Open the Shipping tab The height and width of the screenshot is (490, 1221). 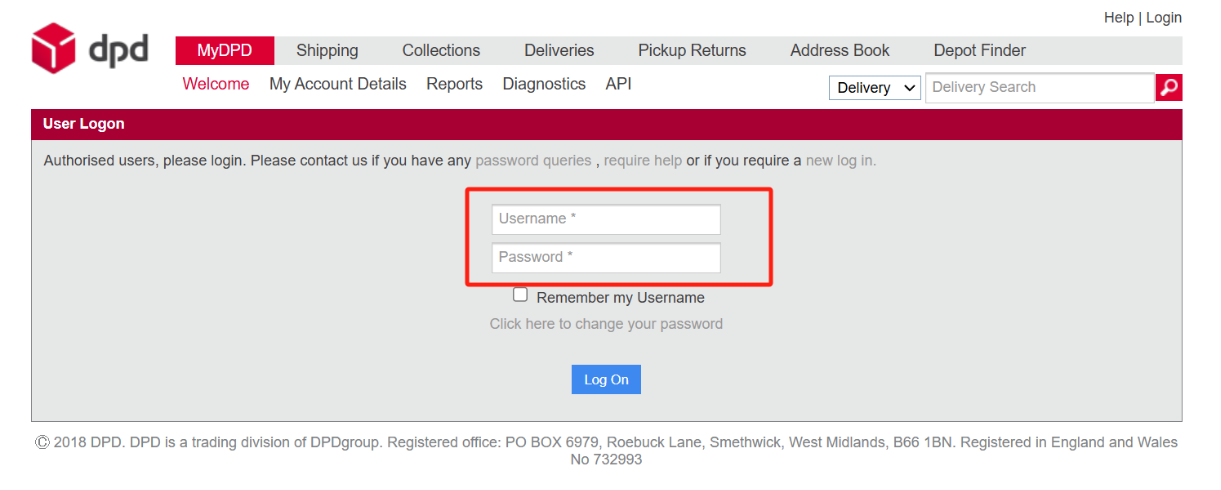click(x=327, y=51)
